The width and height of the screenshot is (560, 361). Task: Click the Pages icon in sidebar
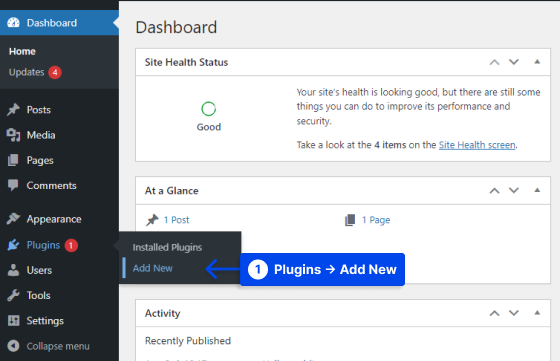[13, 160]
